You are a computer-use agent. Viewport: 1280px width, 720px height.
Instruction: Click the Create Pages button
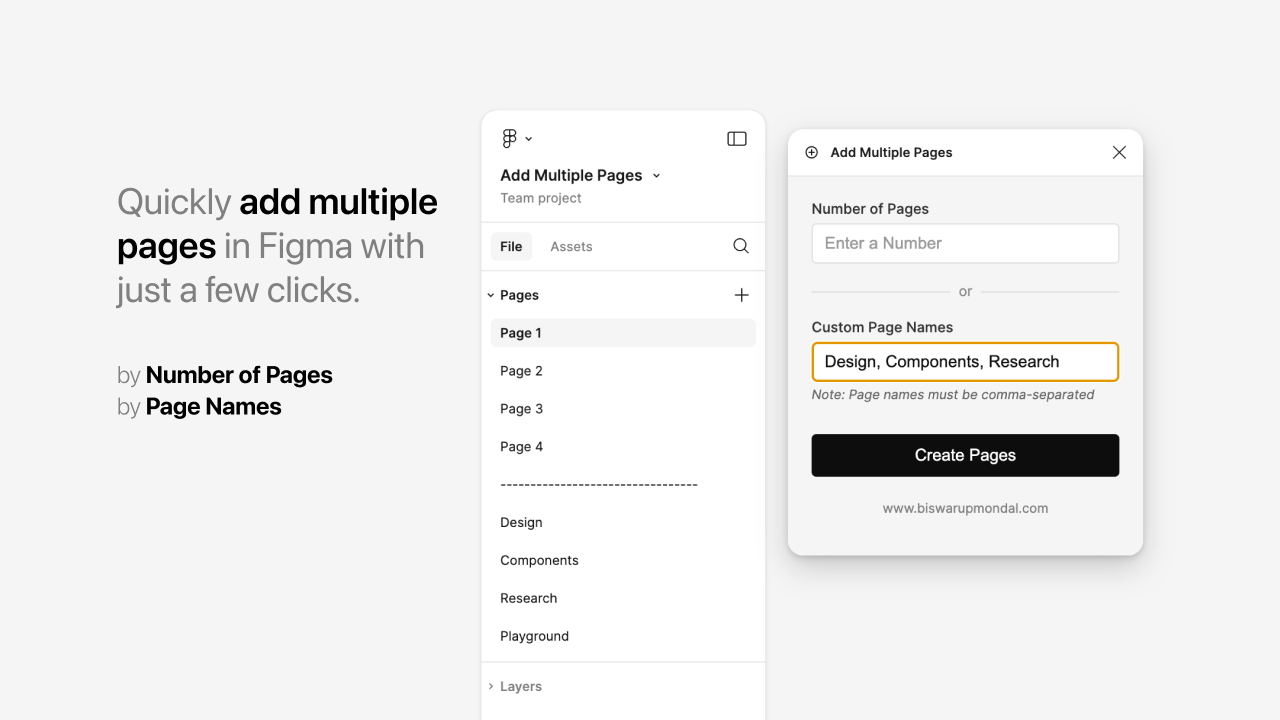(965, 455)
